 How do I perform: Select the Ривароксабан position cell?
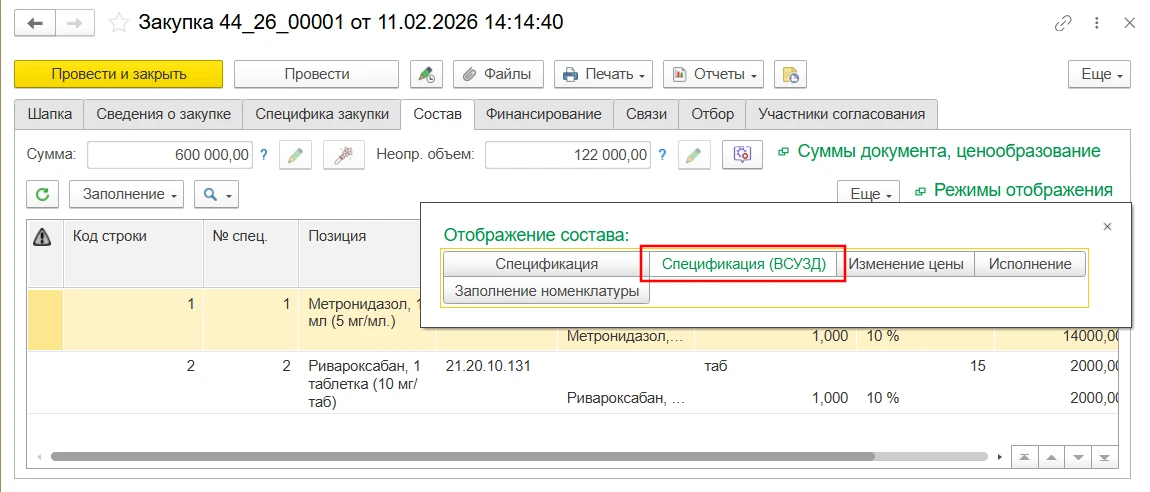pyautogui.click(x=367, y=383)
